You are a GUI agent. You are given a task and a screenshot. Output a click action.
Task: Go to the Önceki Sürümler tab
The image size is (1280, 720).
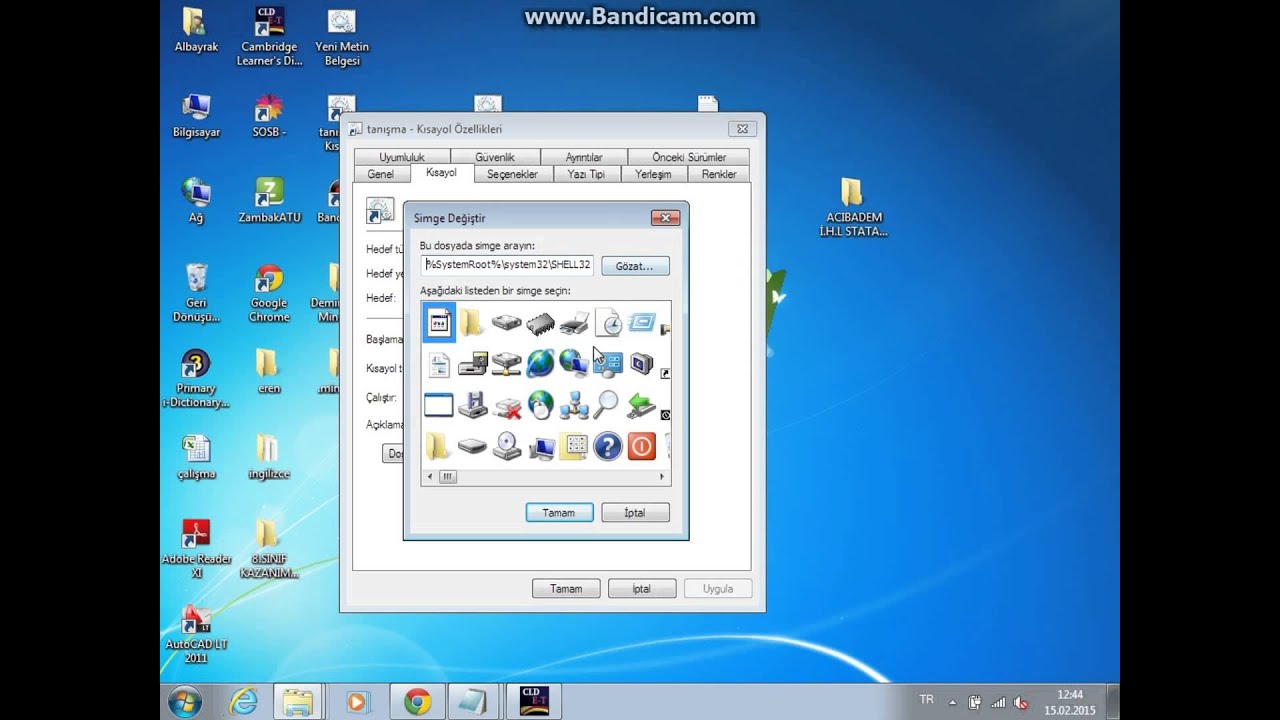(x=689, y=157)
